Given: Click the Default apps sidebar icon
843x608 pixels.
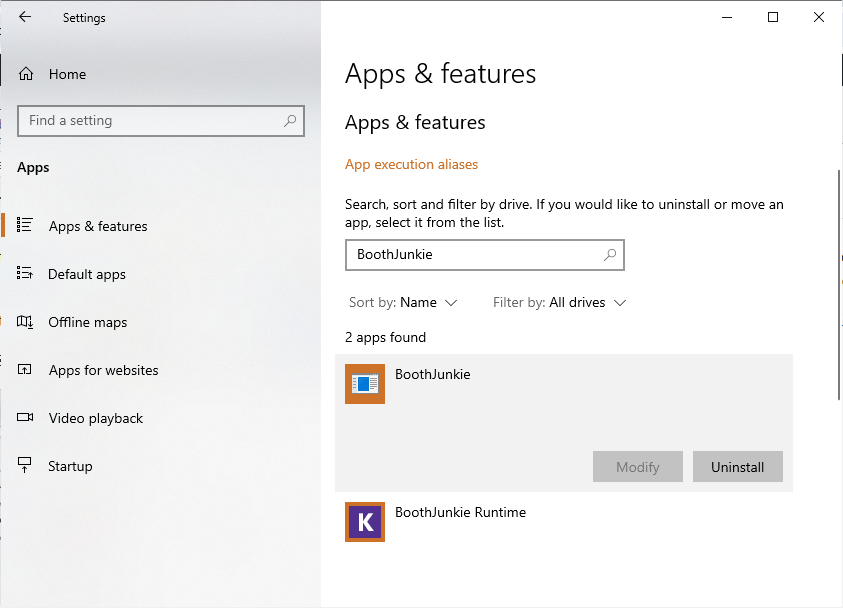Looking at the screenshot, I should 25,273.
